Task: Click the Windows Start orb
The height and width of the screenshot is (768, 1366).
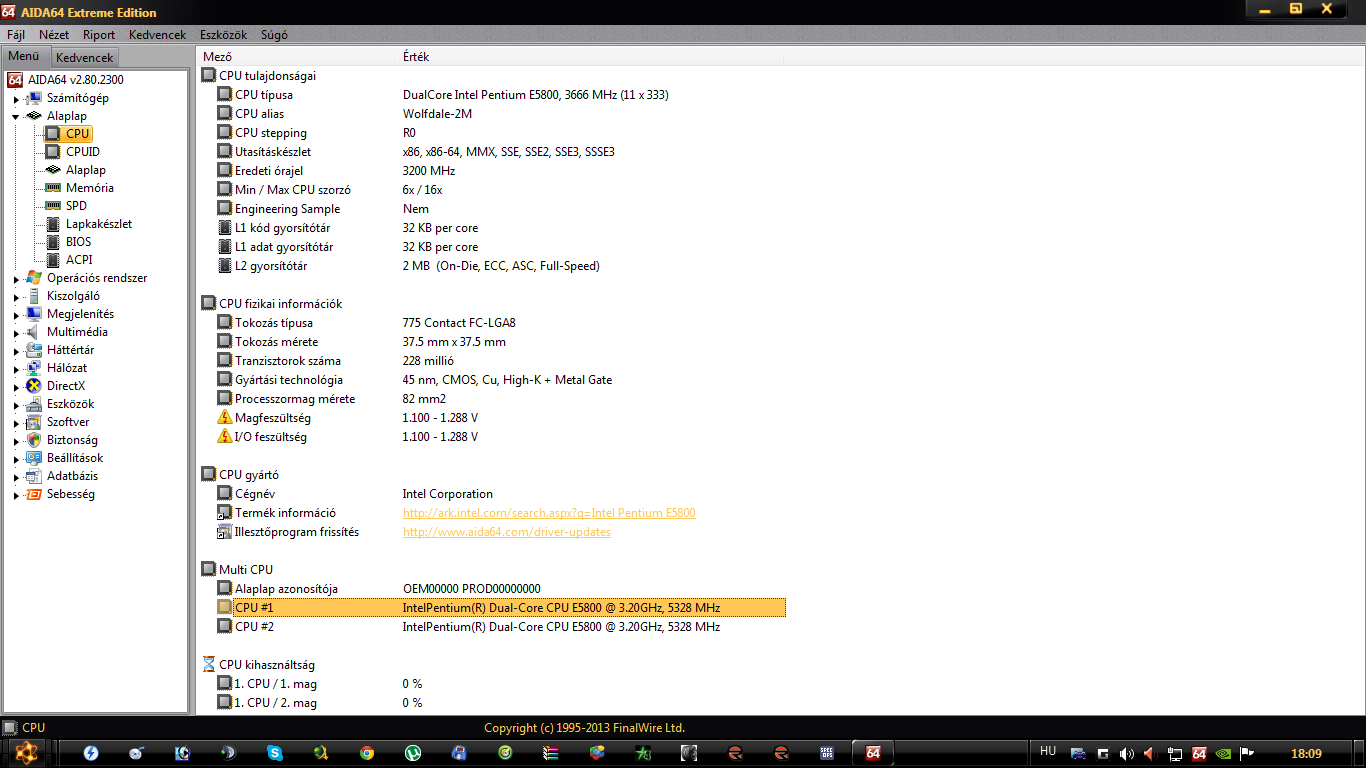Action: pyautogui.click(x=25, y=752)
